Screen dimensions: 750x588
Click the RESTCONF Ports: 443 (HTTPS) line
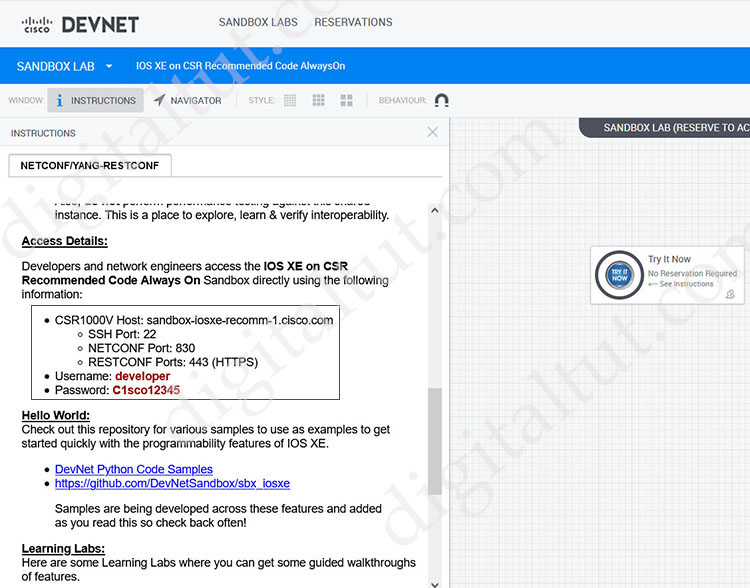coord(173,362)
